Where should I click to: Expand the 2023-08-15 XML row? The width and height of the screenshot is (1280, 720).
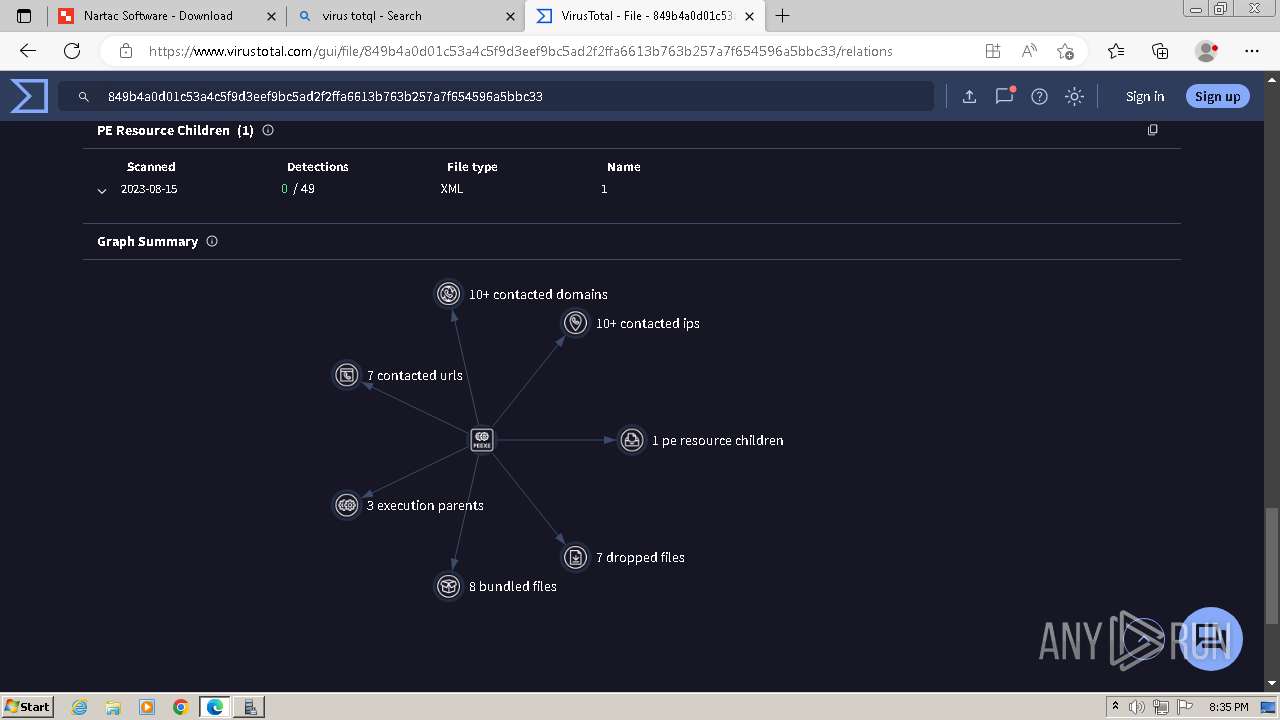click(102, 190)
